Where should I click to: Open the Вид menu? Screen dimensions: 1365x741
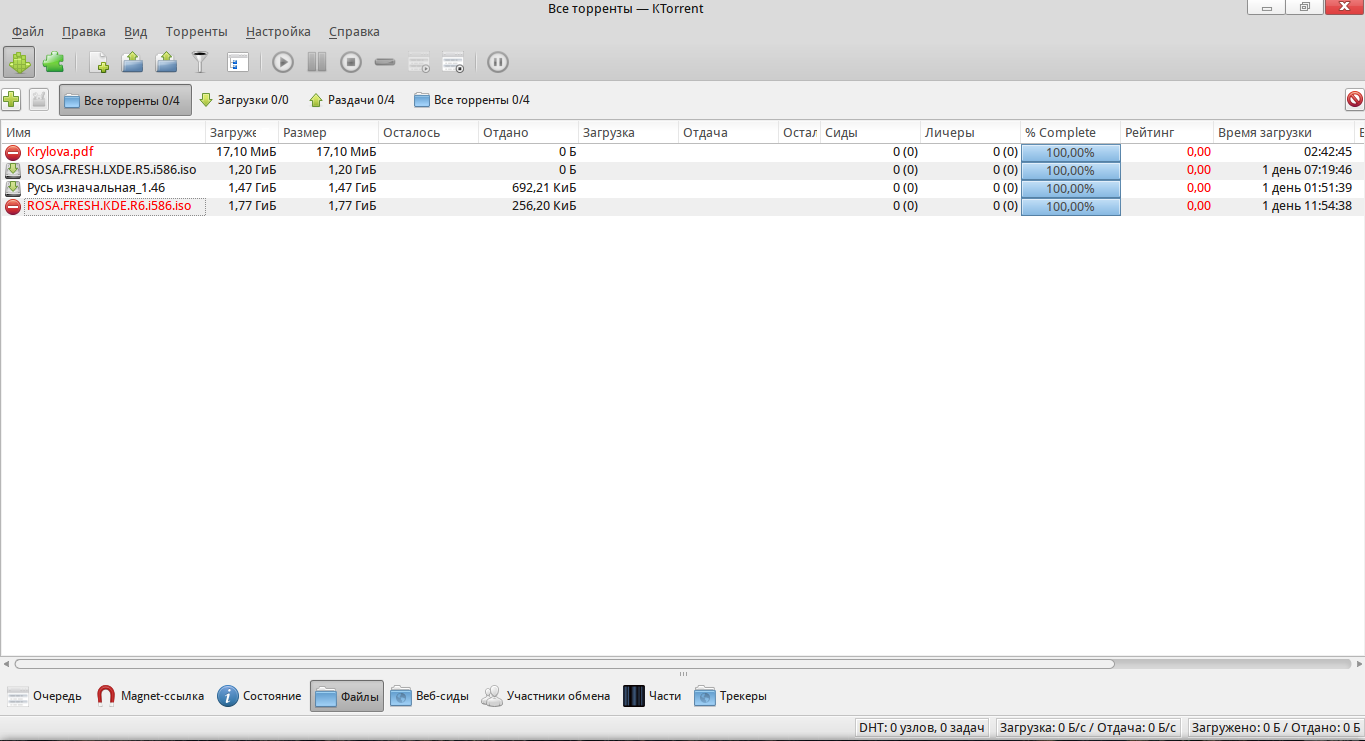tap(135, 31)
